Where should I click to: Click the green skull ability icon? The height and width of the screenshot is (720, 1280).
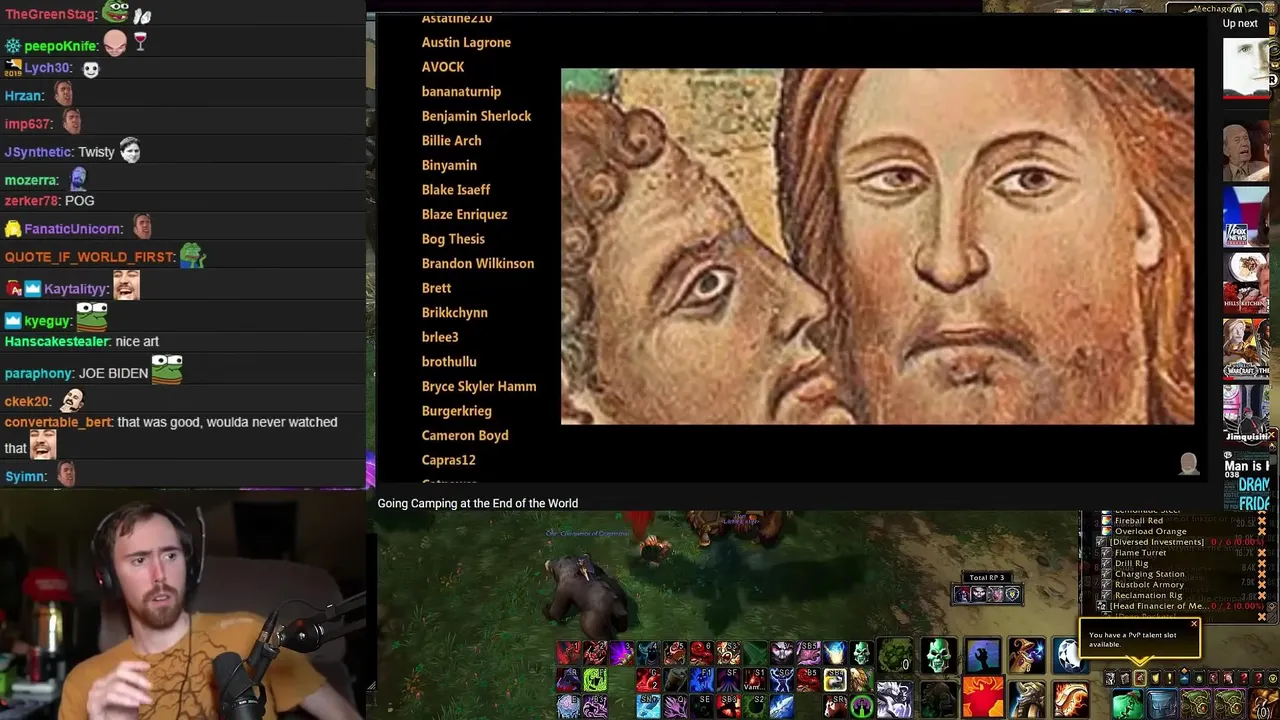[939, 654]
